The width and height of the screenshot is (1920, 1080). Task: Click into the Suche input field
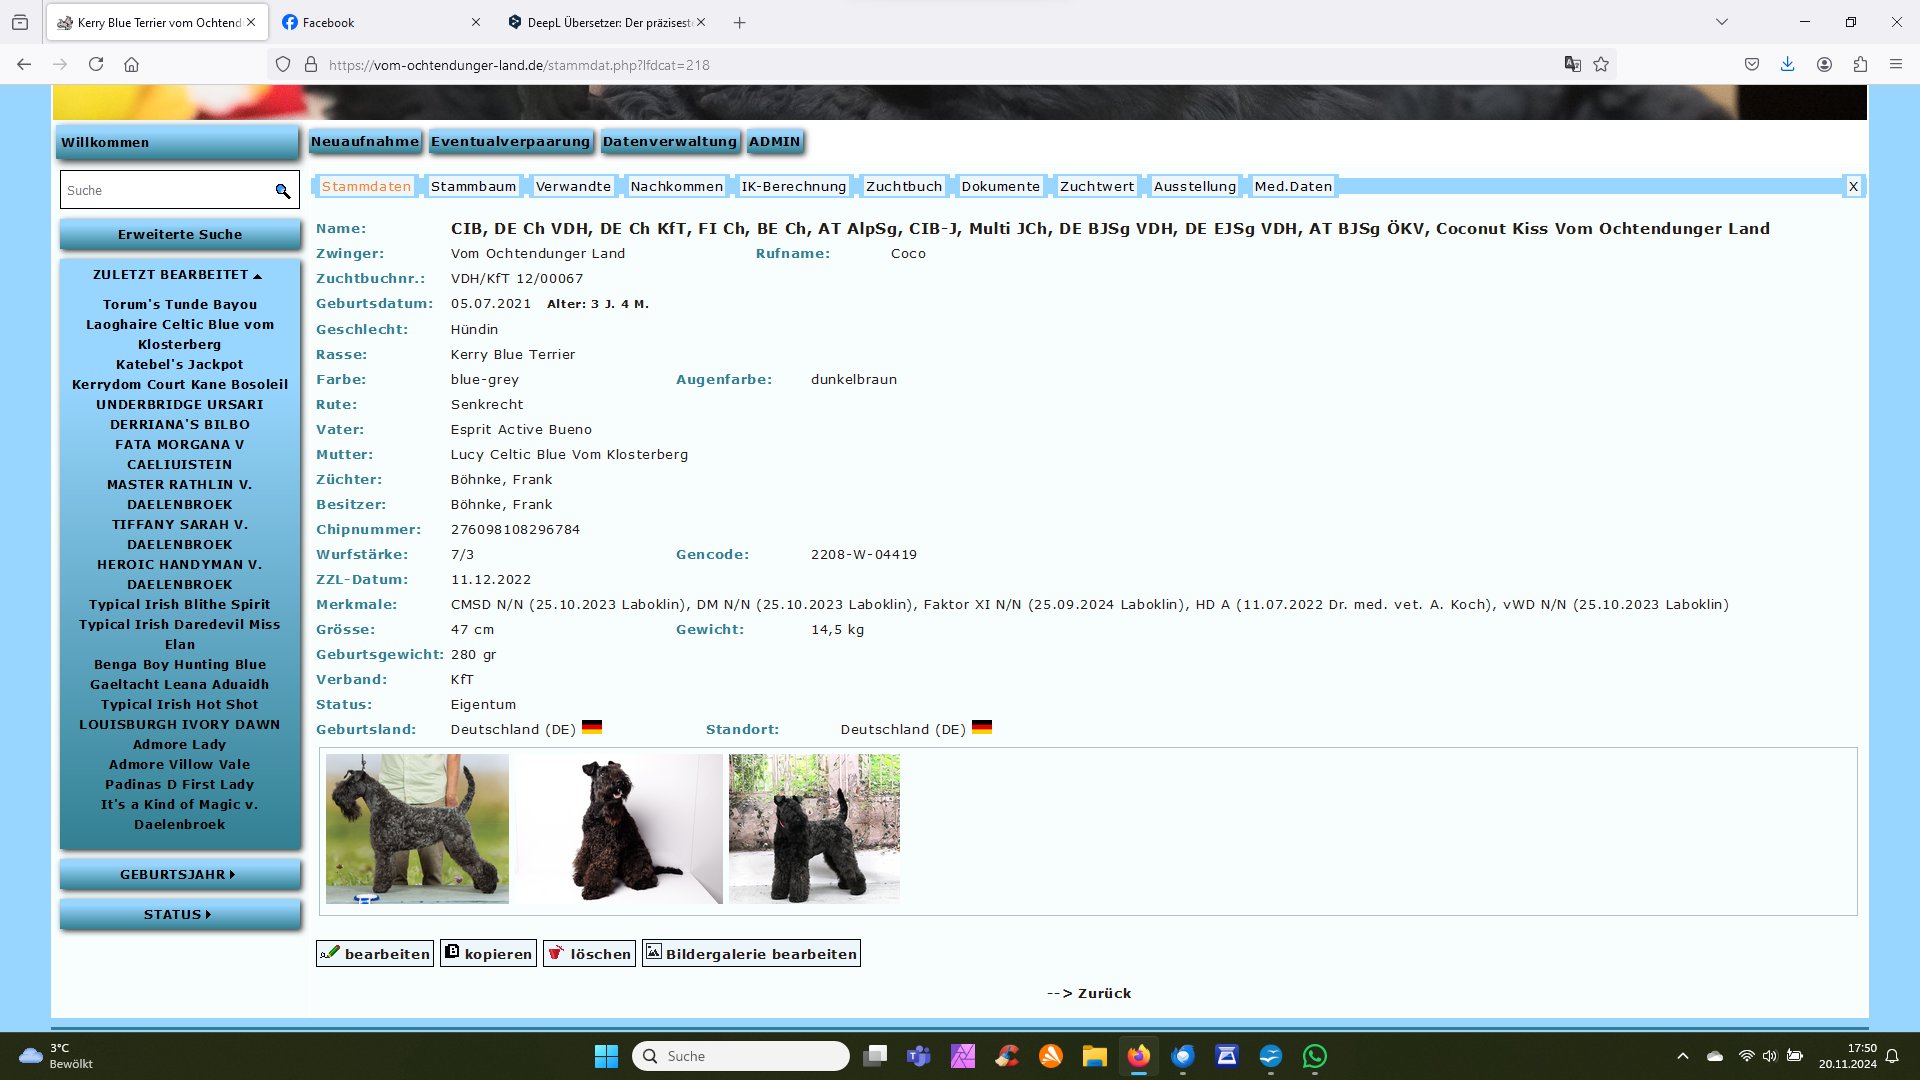tap(165, 191)
